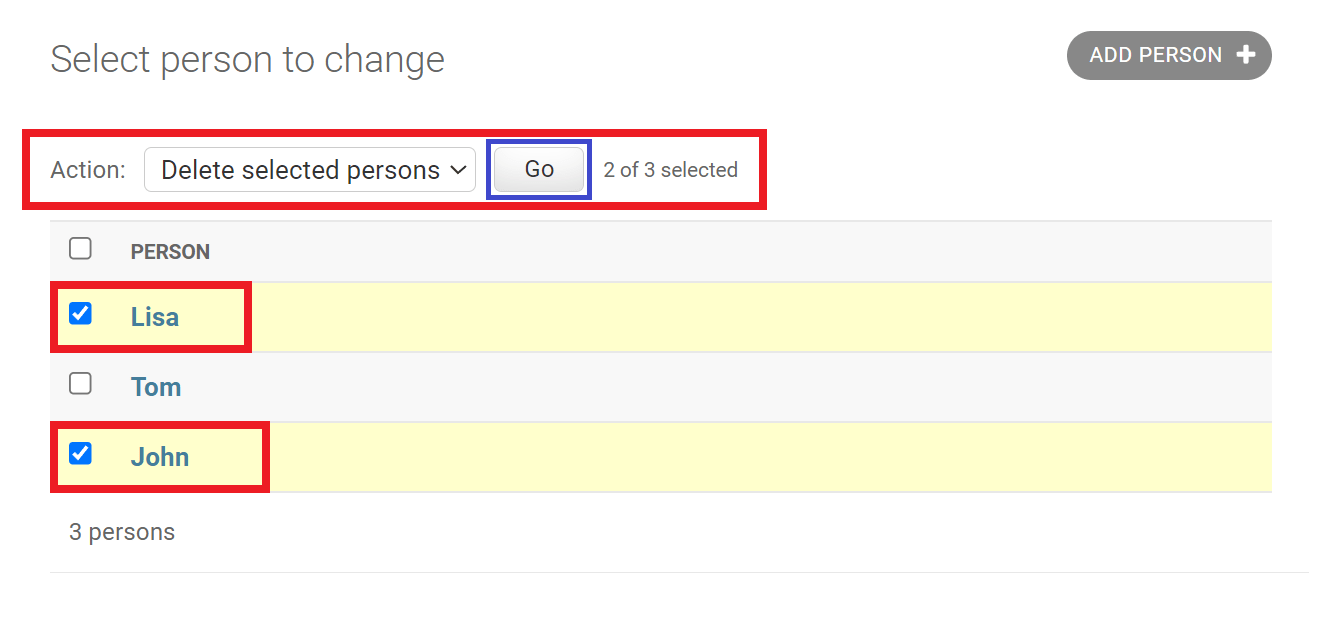The height and width of the screenshot is (623, 1325).
Task: Click the PERSON column header
Action: (170, 251)
